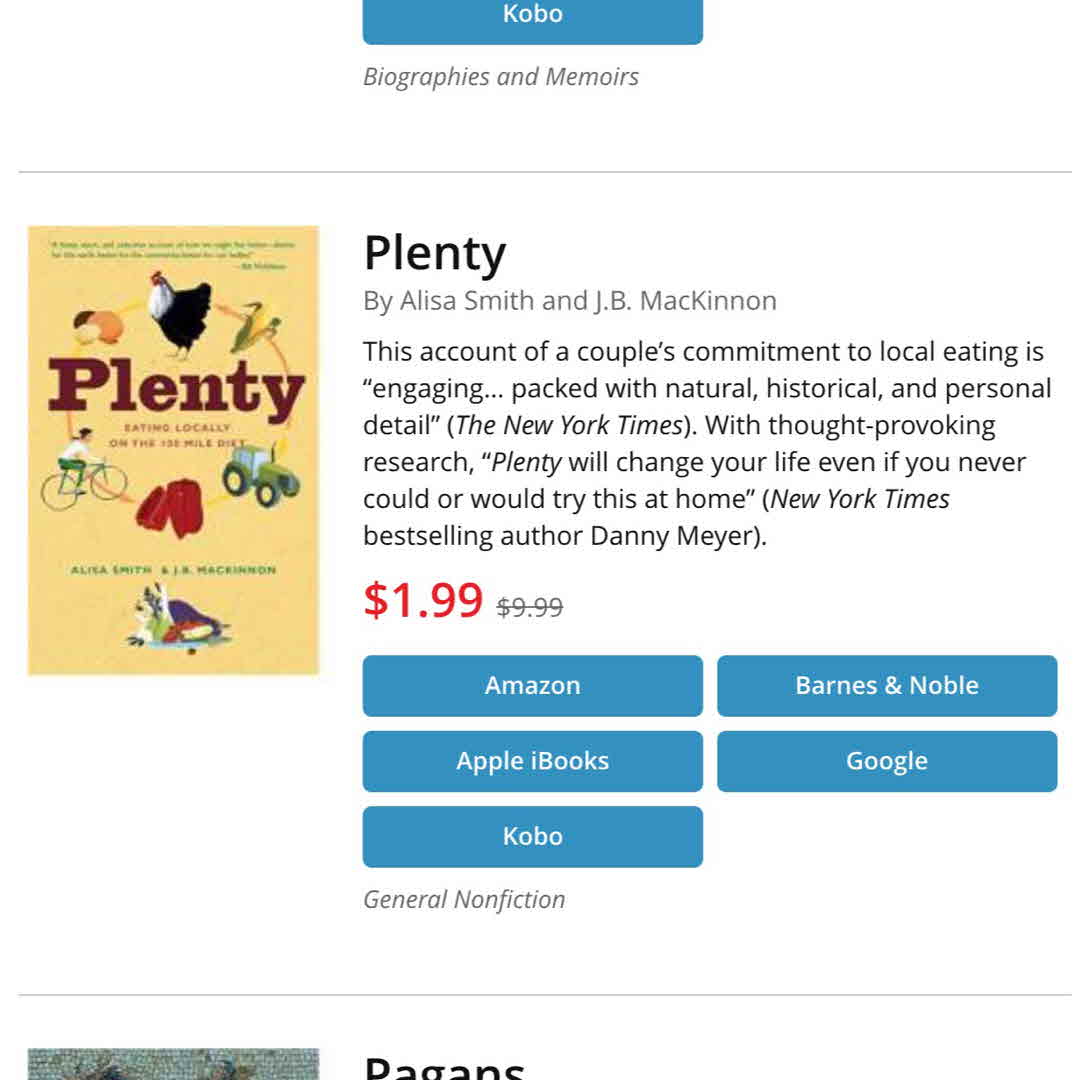Click the Amazon button for Plenty
Image resolution: width=1080 pixels, height=1080 pixels.
(532, 686)
